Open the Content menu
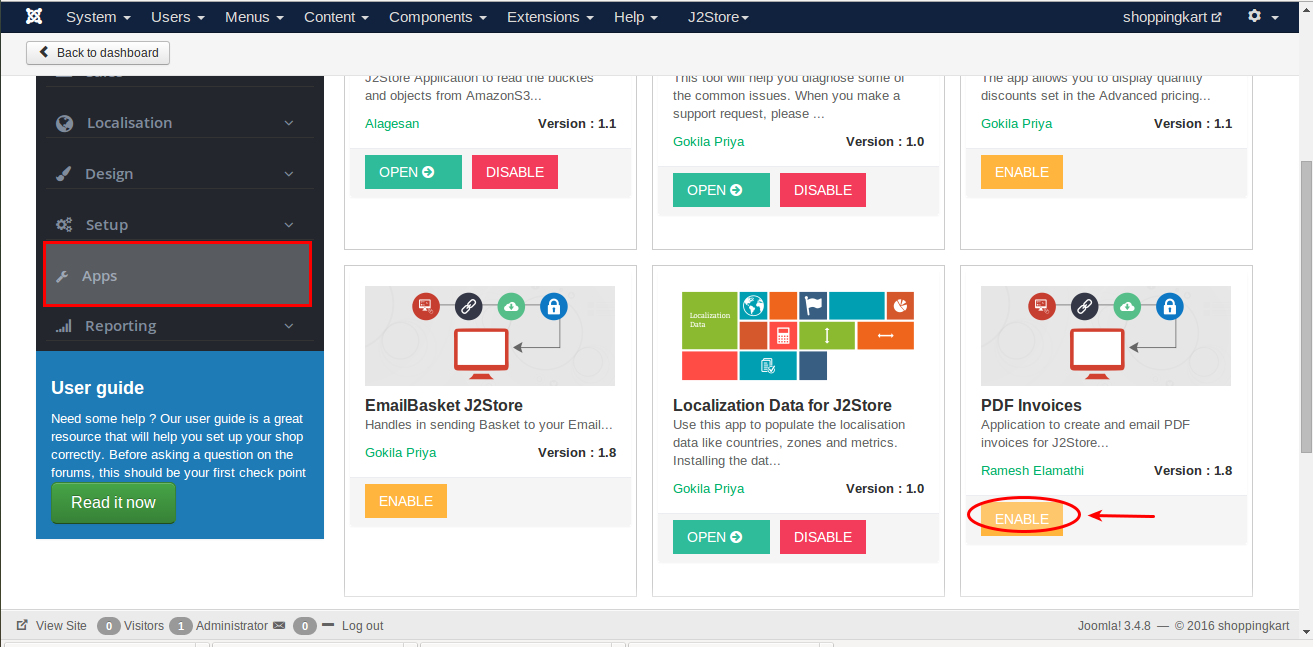The height and width of the screenshot is (647, 1313). point(336,17)
